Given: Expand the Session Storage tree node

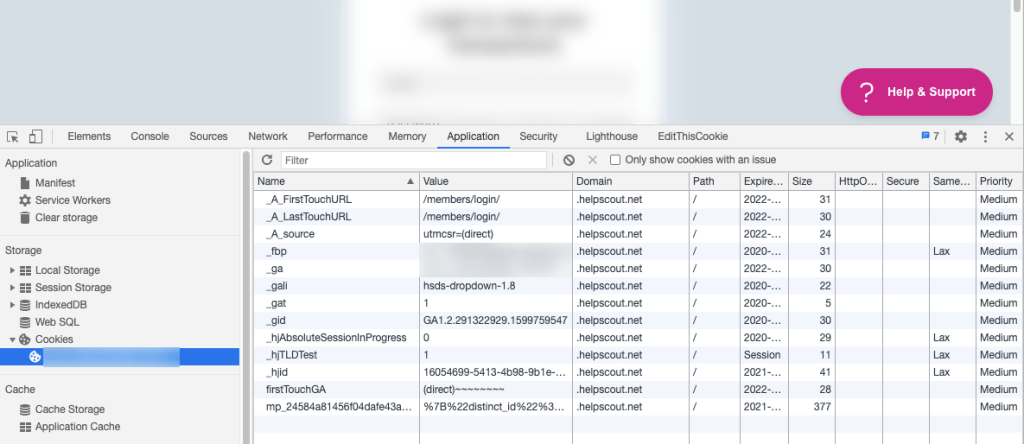Looking at the screenshot, I should click(x=12, y=288).
